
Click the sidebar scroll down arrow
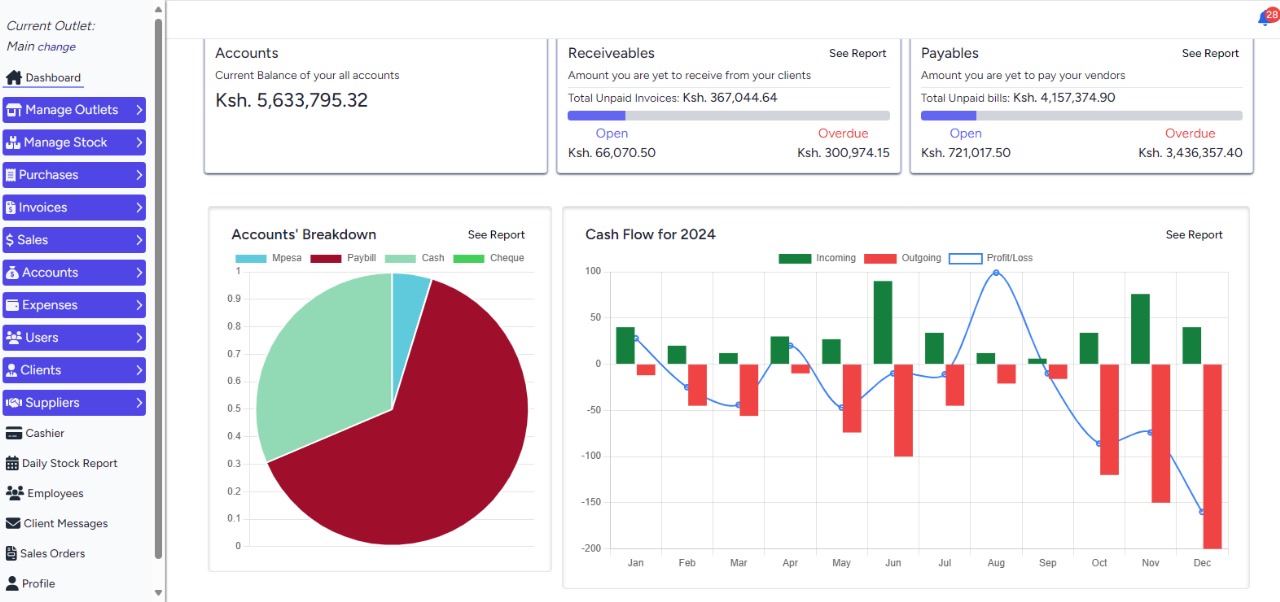pos(158,593)
